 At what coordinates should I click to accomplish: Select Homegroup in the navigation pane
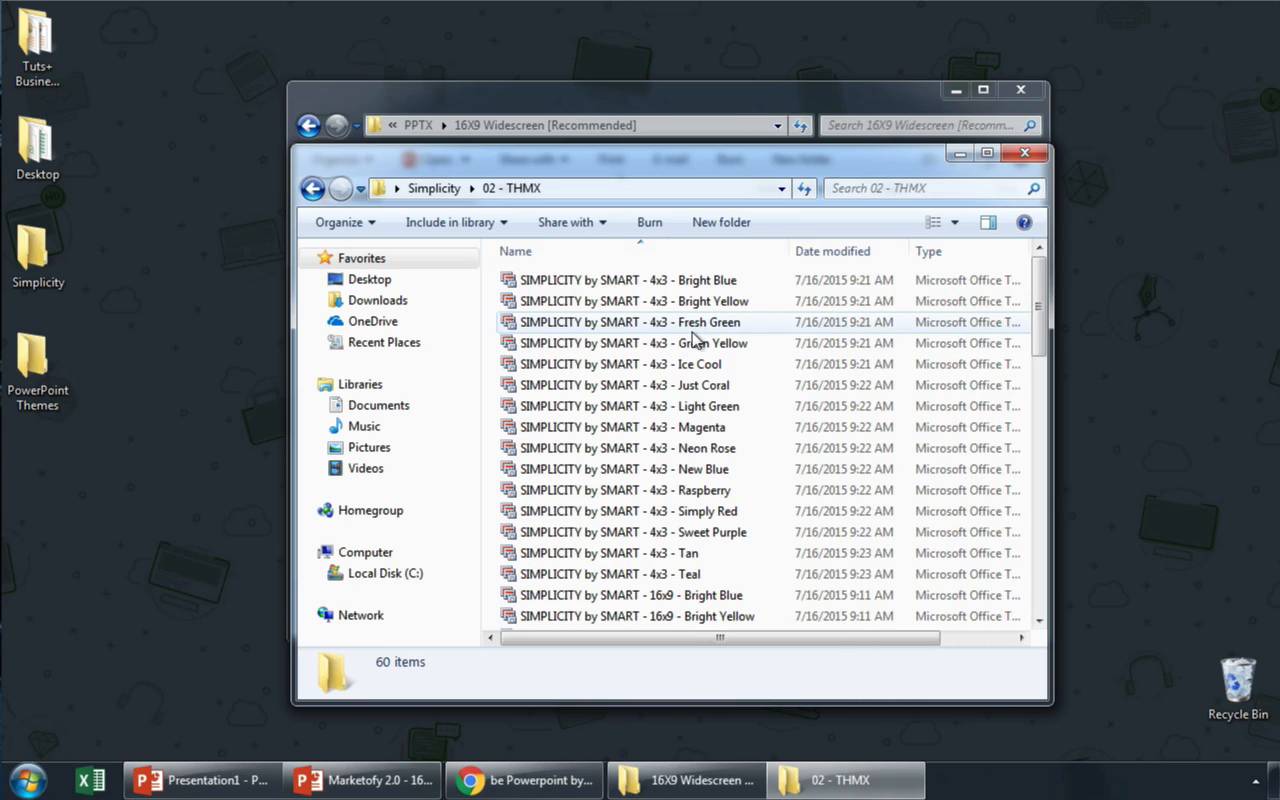pyautogui.click(x=370, y=510)
